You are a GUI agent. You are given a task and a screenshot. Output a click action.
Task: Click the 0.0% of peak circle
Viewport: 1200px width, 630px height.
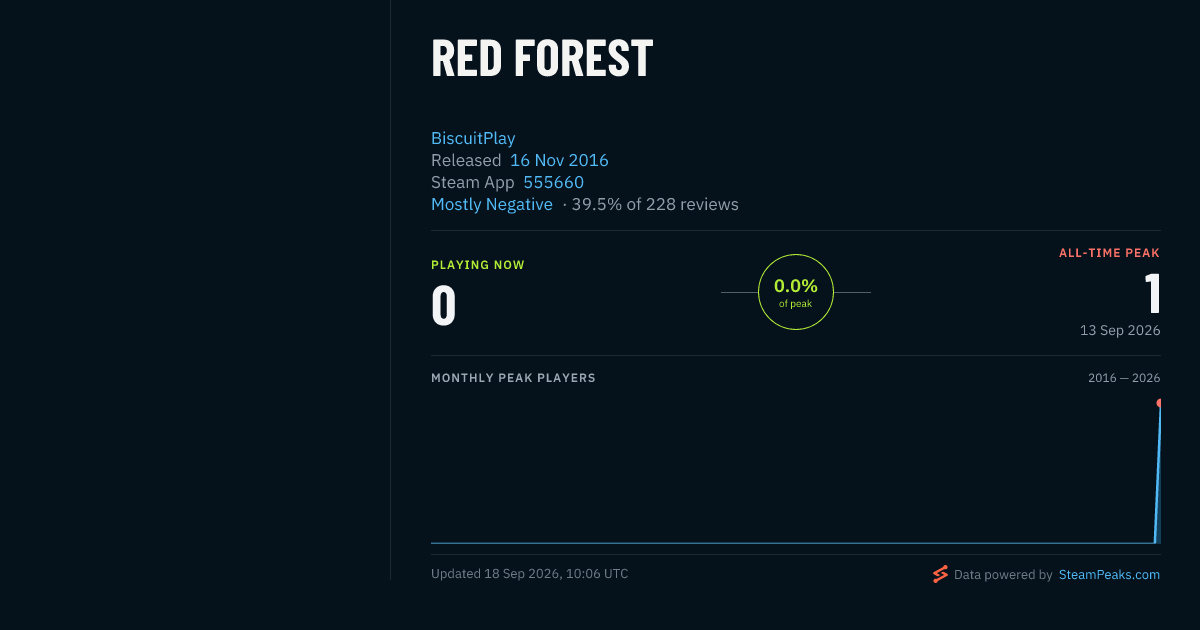[x=795, y=292]
